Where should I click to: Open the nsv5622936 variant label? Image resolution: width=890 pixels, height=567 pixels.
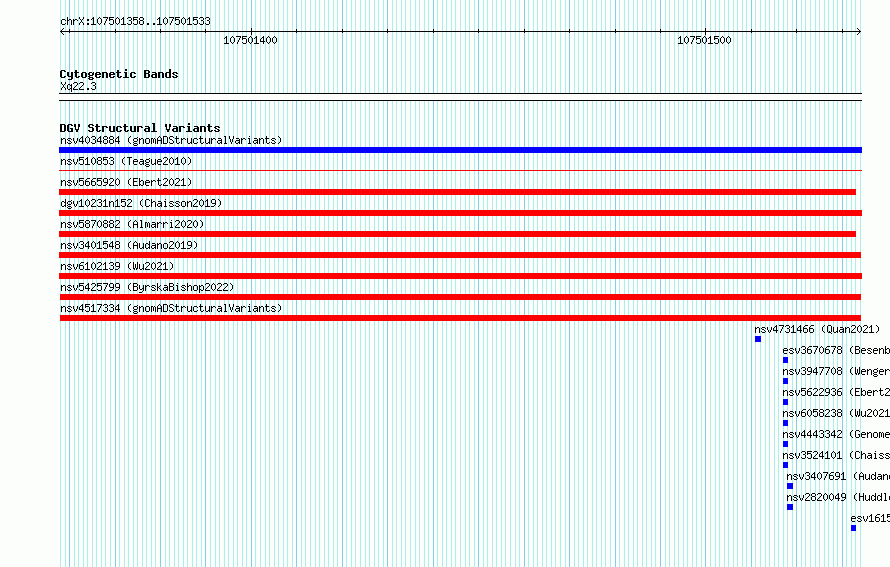tap(836, 392)
